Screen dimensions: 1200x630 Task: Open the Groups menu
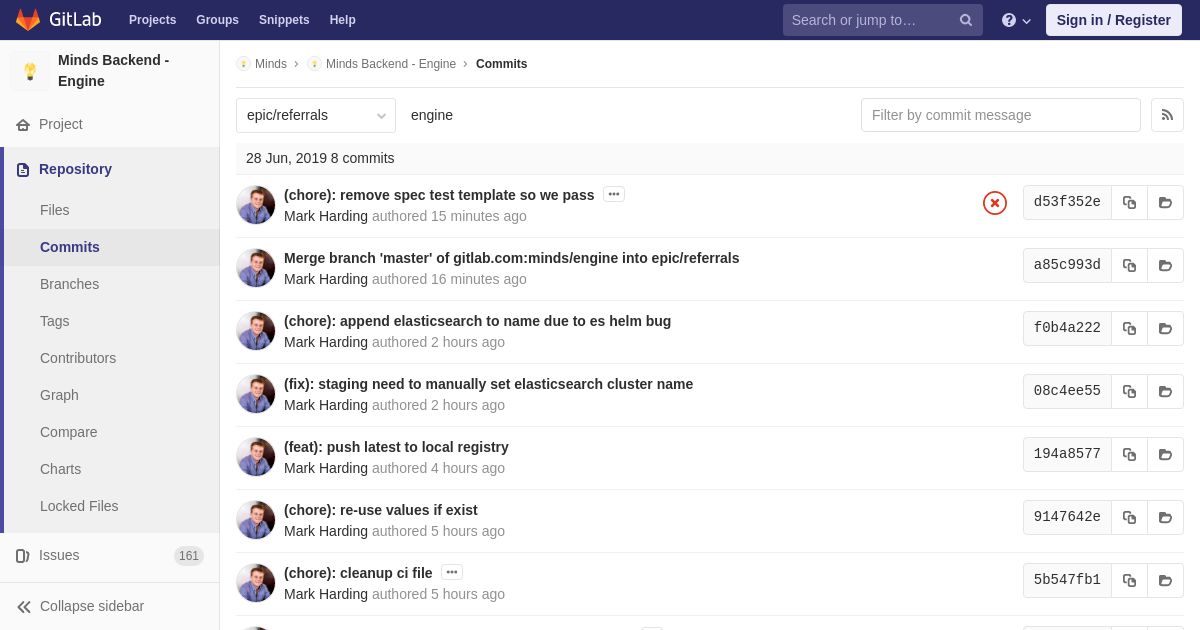point(217,20)
